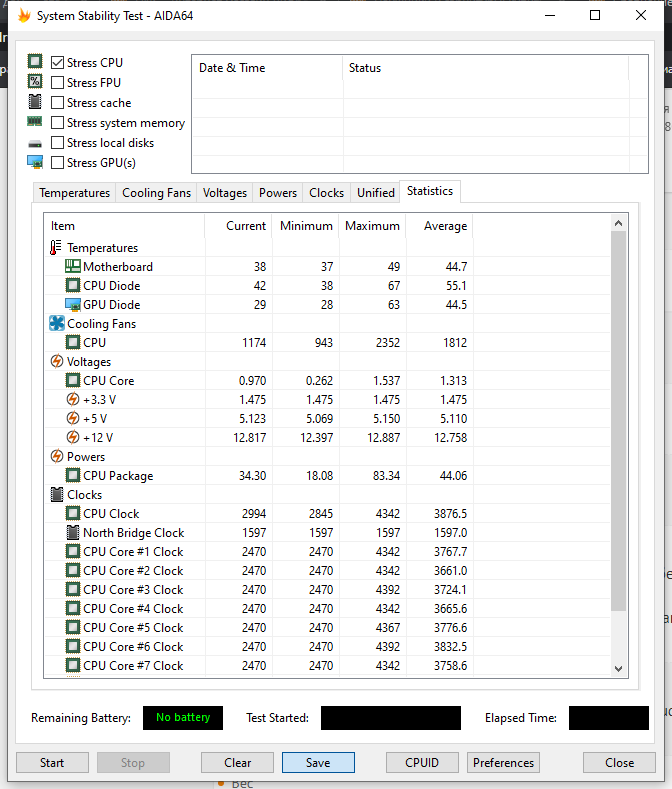672x789 pixels.
Task: Click the CPU Core voltage row icon
Action: click(x=73, y=380)
